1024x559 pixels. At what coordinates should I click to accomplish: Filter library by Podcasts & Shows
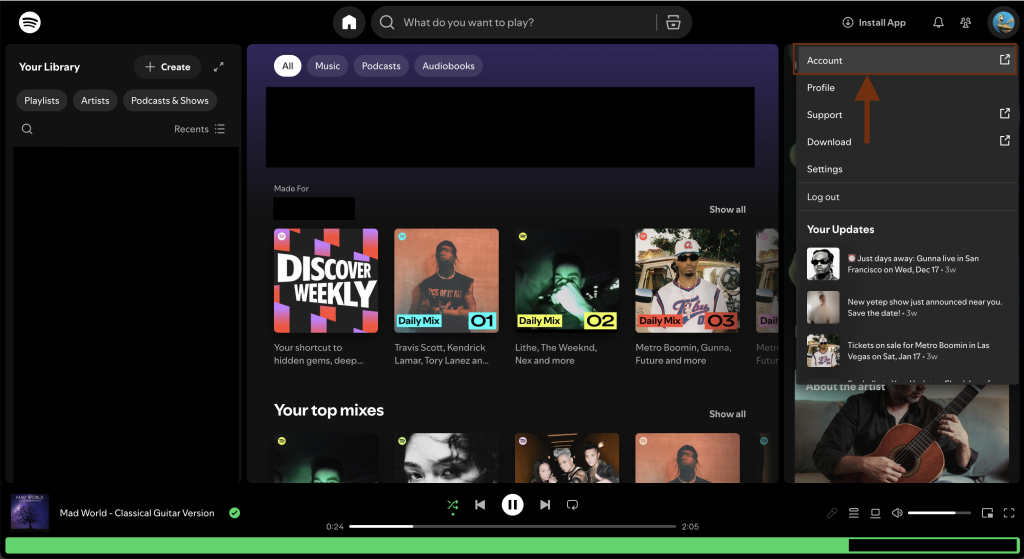pyautogui.click(x=170, y=101)
